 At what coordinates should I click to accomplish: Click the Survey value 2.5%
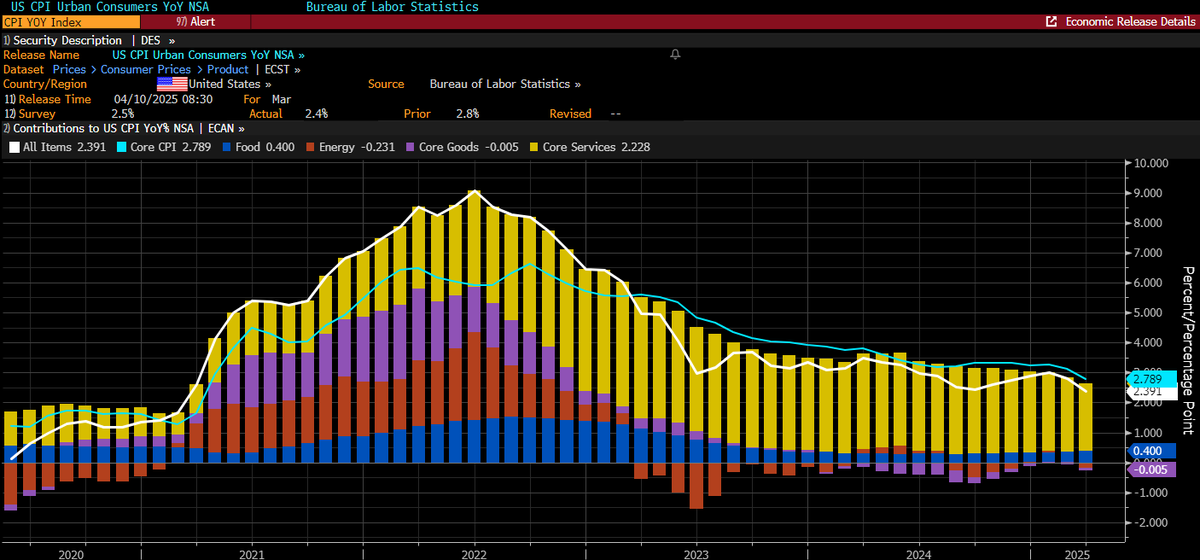(x=123, y=114)
